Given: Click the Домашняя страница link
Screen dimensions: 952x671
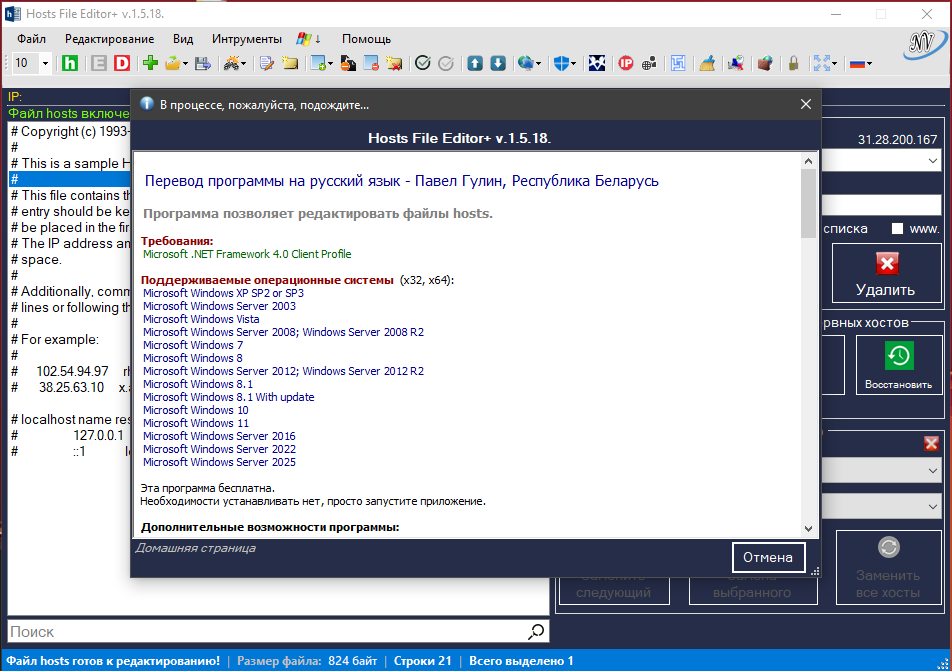Looking at the screenshot, I should [195, 548].
